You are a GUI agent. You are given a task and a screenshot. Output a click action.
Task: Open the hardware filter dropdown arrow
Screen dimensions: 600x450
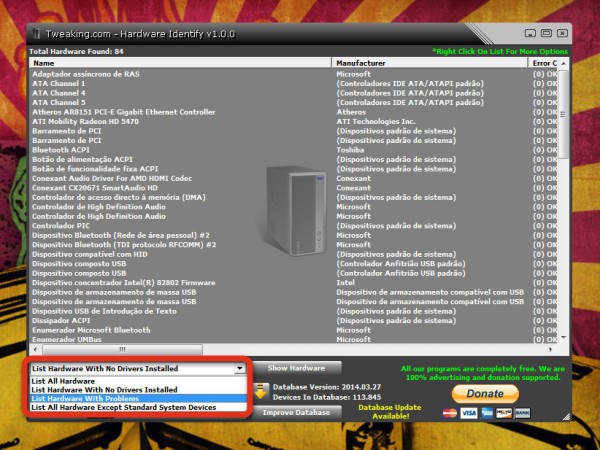point(240,368)
